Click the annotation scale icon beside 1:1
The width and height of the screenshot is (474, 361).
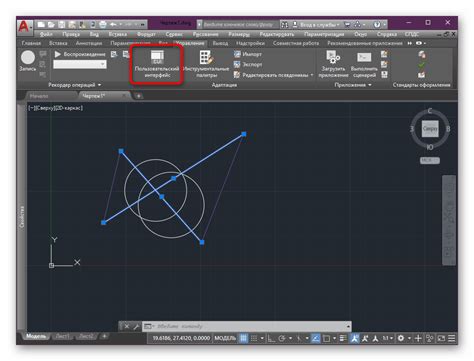click(x=375, y=338)
